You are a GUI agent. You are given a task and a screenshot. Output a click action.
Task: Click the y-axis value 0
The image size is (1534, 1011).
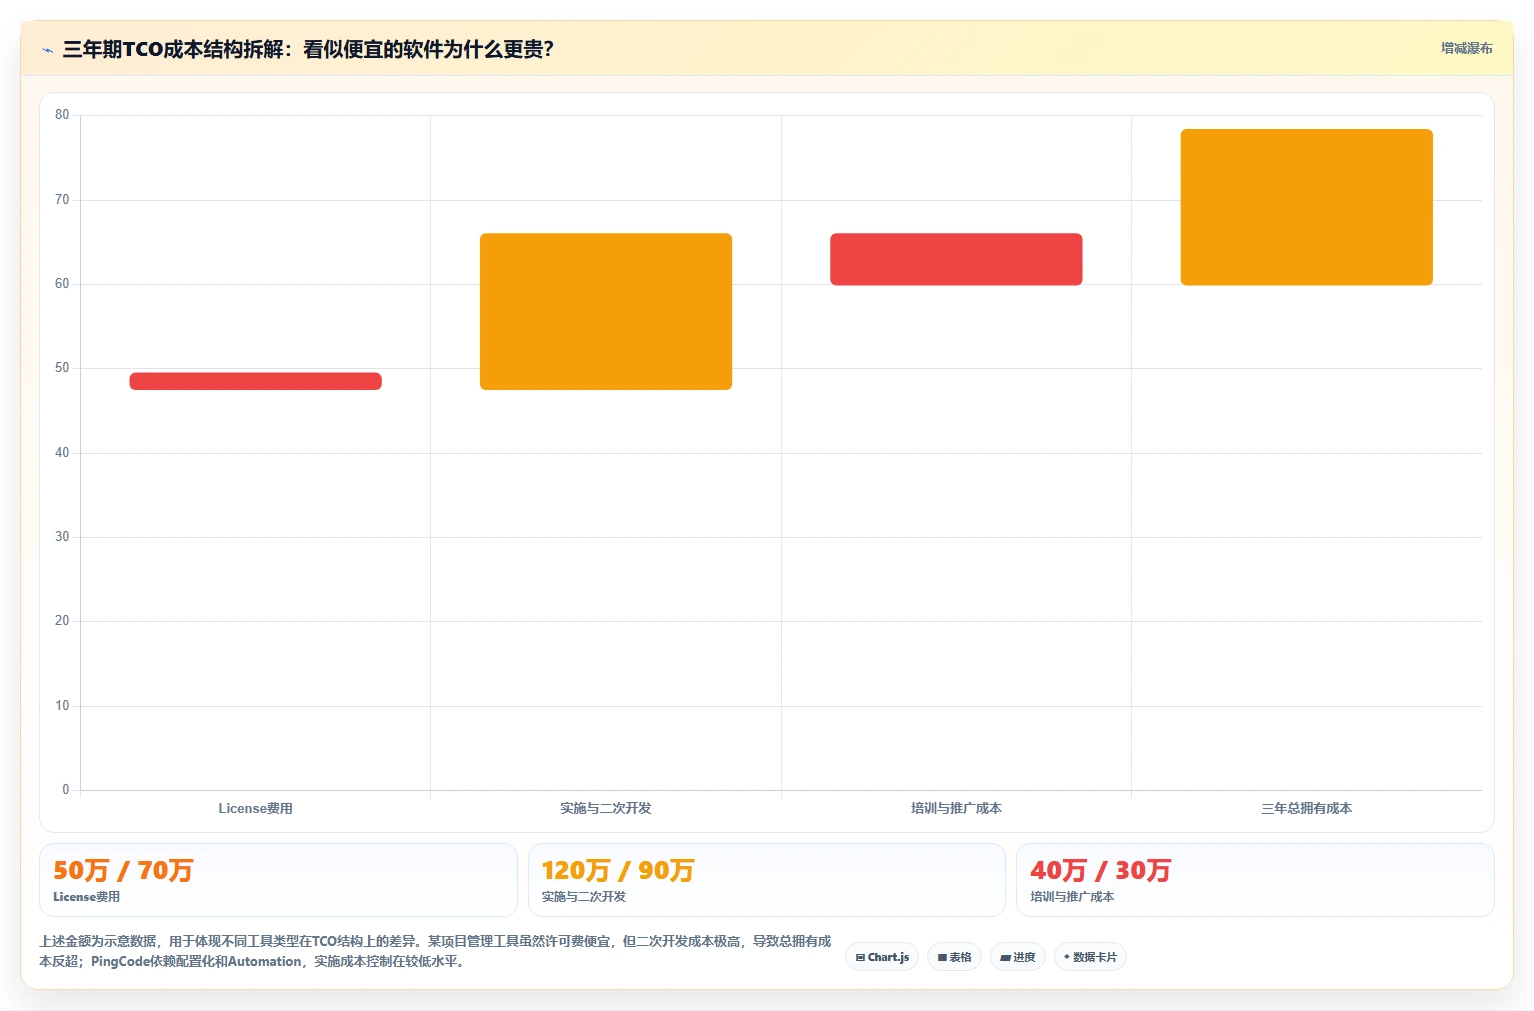[x=66, y=790]
